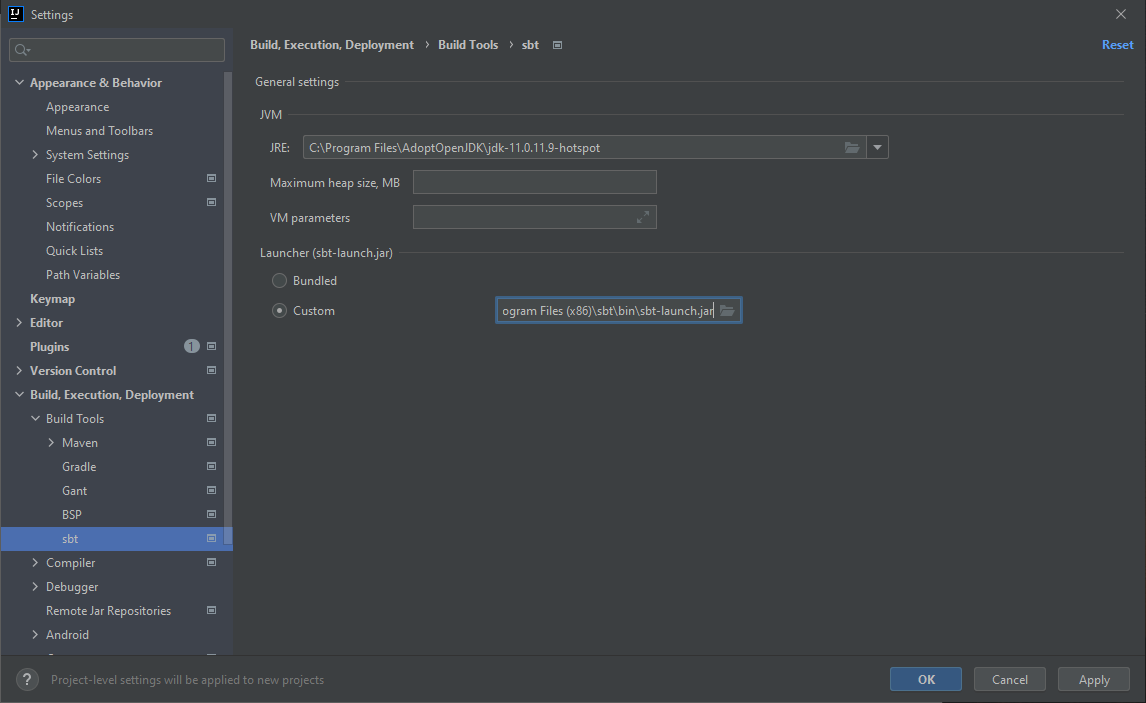1146x703 pixels.
Task: Click the IntelliJ logo in the title bar
Action: pos(15,14)
